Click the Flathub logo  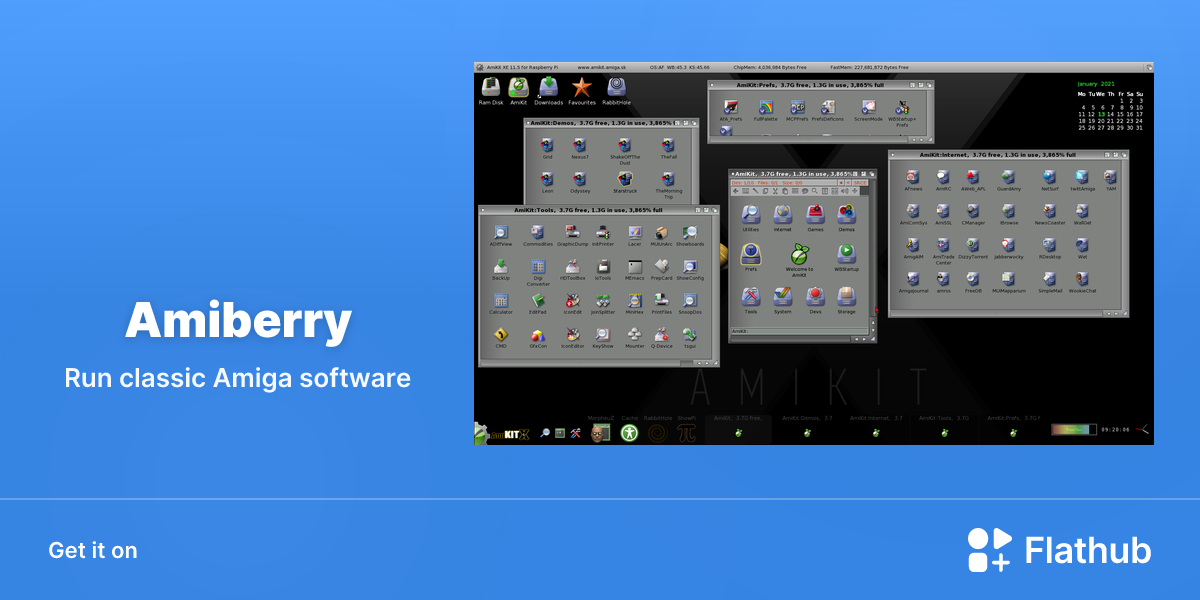tap(1060, 550)
